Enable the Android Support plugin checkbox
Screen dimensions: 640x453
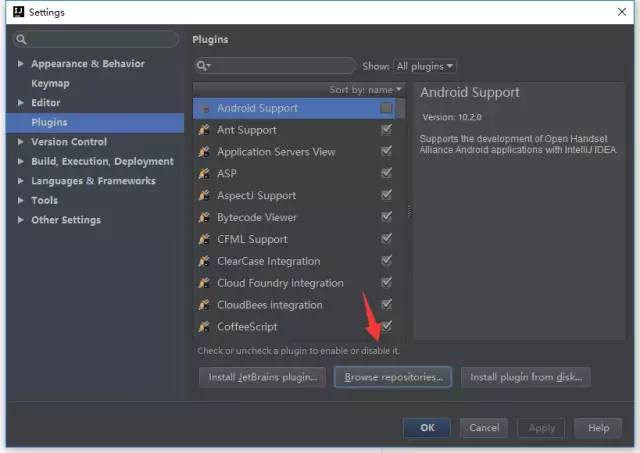click(386, 108)
